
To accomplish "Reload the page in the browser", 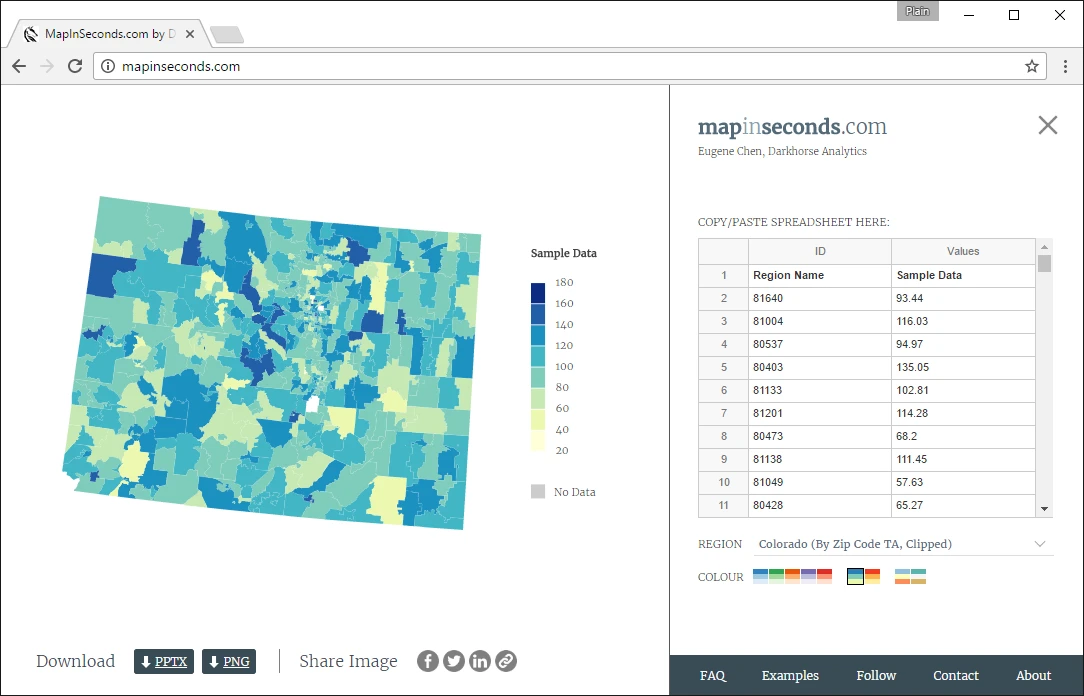I will tap(75, 66).
